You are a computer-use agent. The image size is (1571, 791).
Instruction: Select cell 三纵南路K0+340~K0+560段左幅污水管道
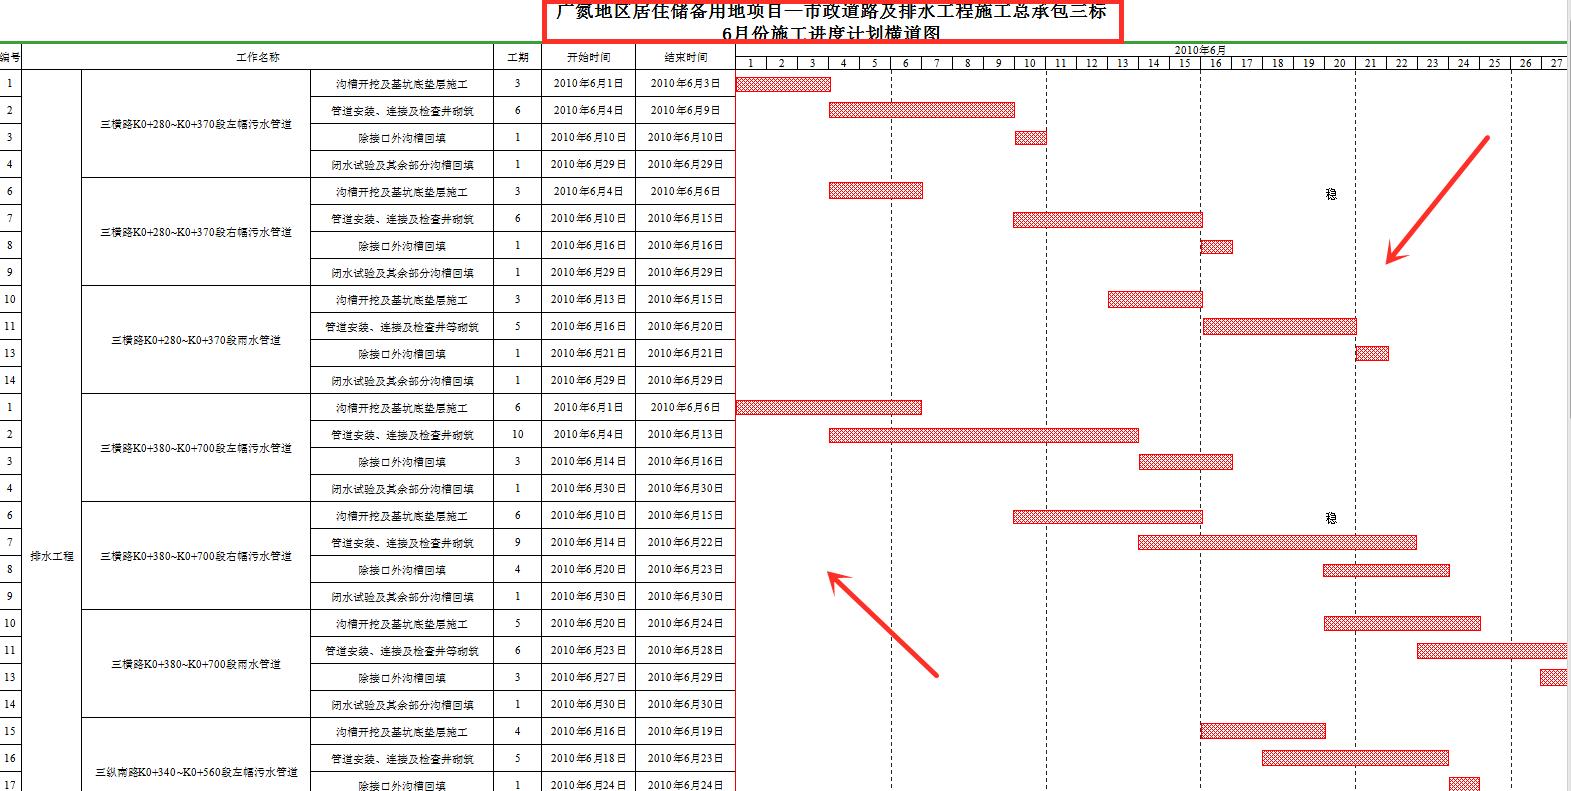(x=196, y=772)
